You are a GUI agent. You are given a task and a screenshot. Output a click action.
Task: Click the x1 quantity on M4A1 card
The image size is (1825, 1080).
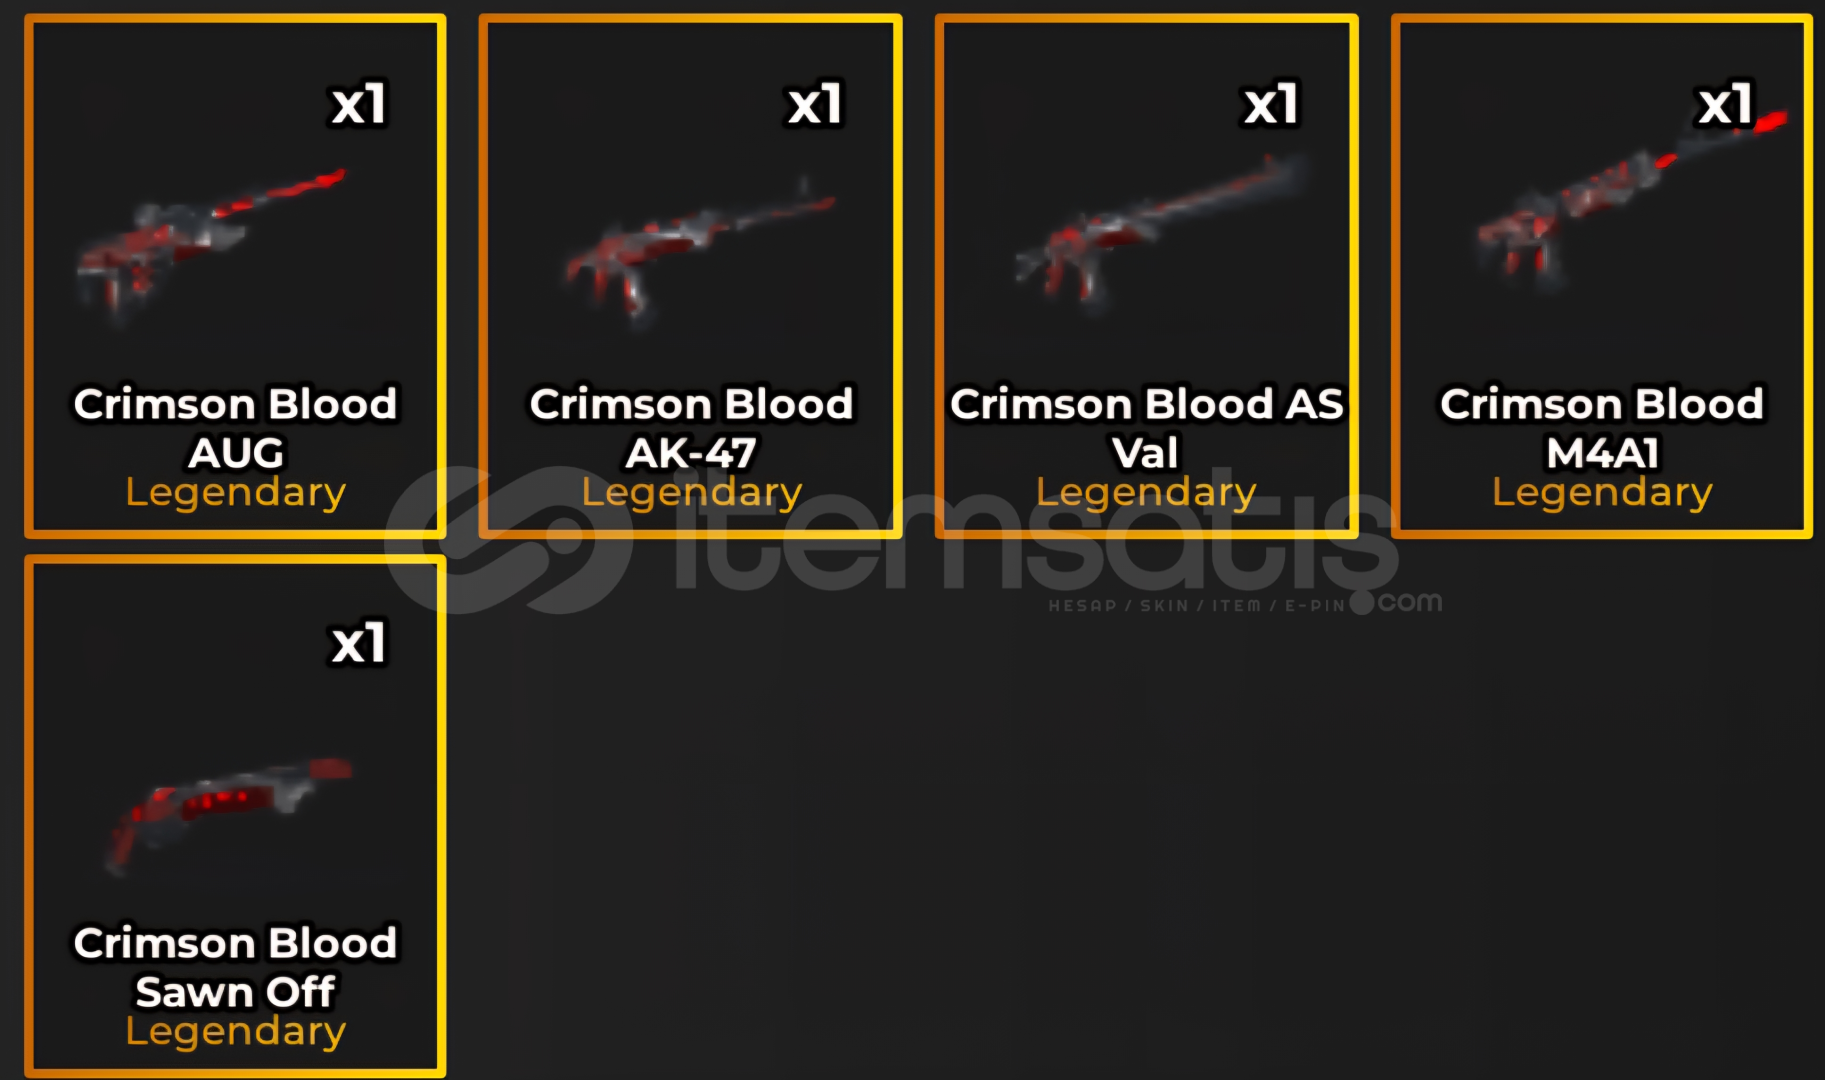(1726, 105)
